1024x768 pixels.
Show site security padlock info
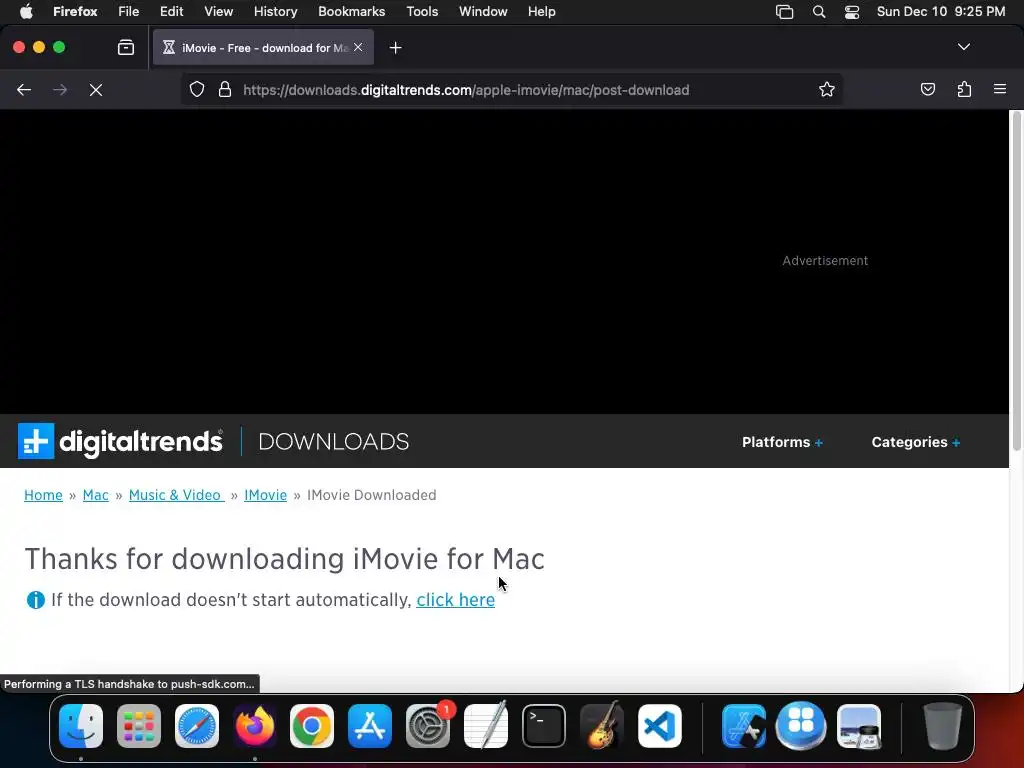tap(225, 89)
